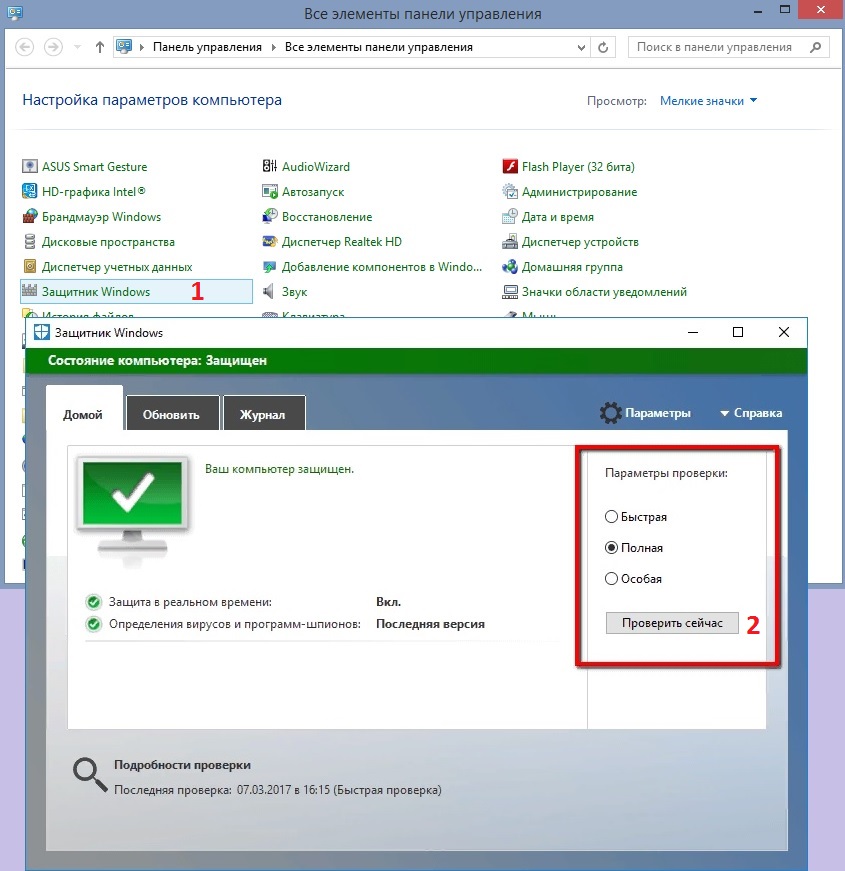Open Брандмауэр Windows link
Image resolution: width=845 pixels, height=871 pixels.
point(101,217)
